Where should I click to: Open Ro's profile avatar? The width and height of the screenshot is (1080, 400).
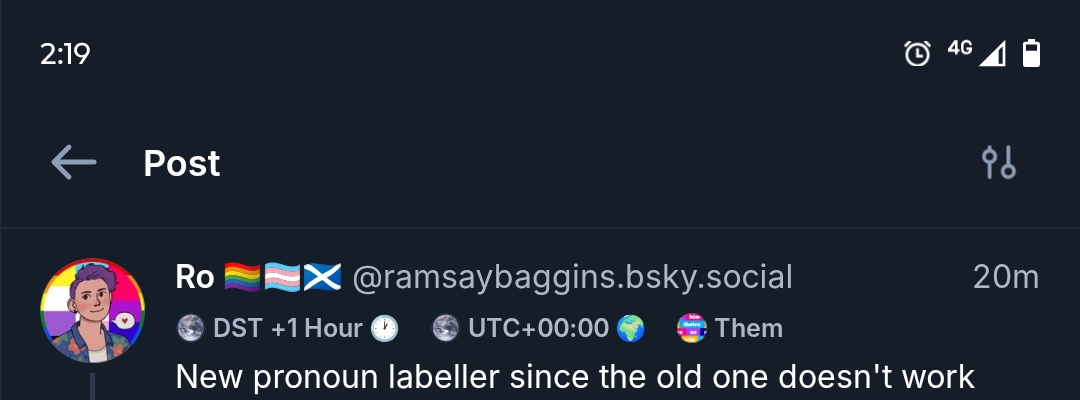click(92, 311)
